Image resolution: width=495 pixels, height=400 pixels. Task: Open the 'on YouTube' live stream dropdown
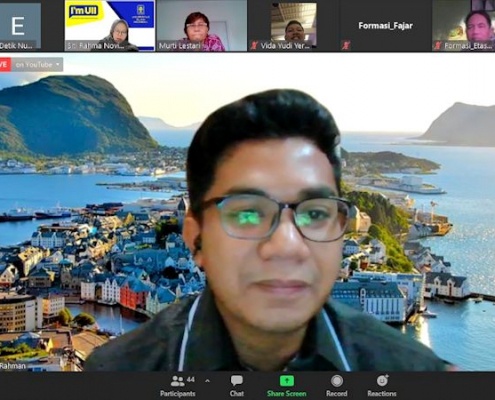(37, 65)
